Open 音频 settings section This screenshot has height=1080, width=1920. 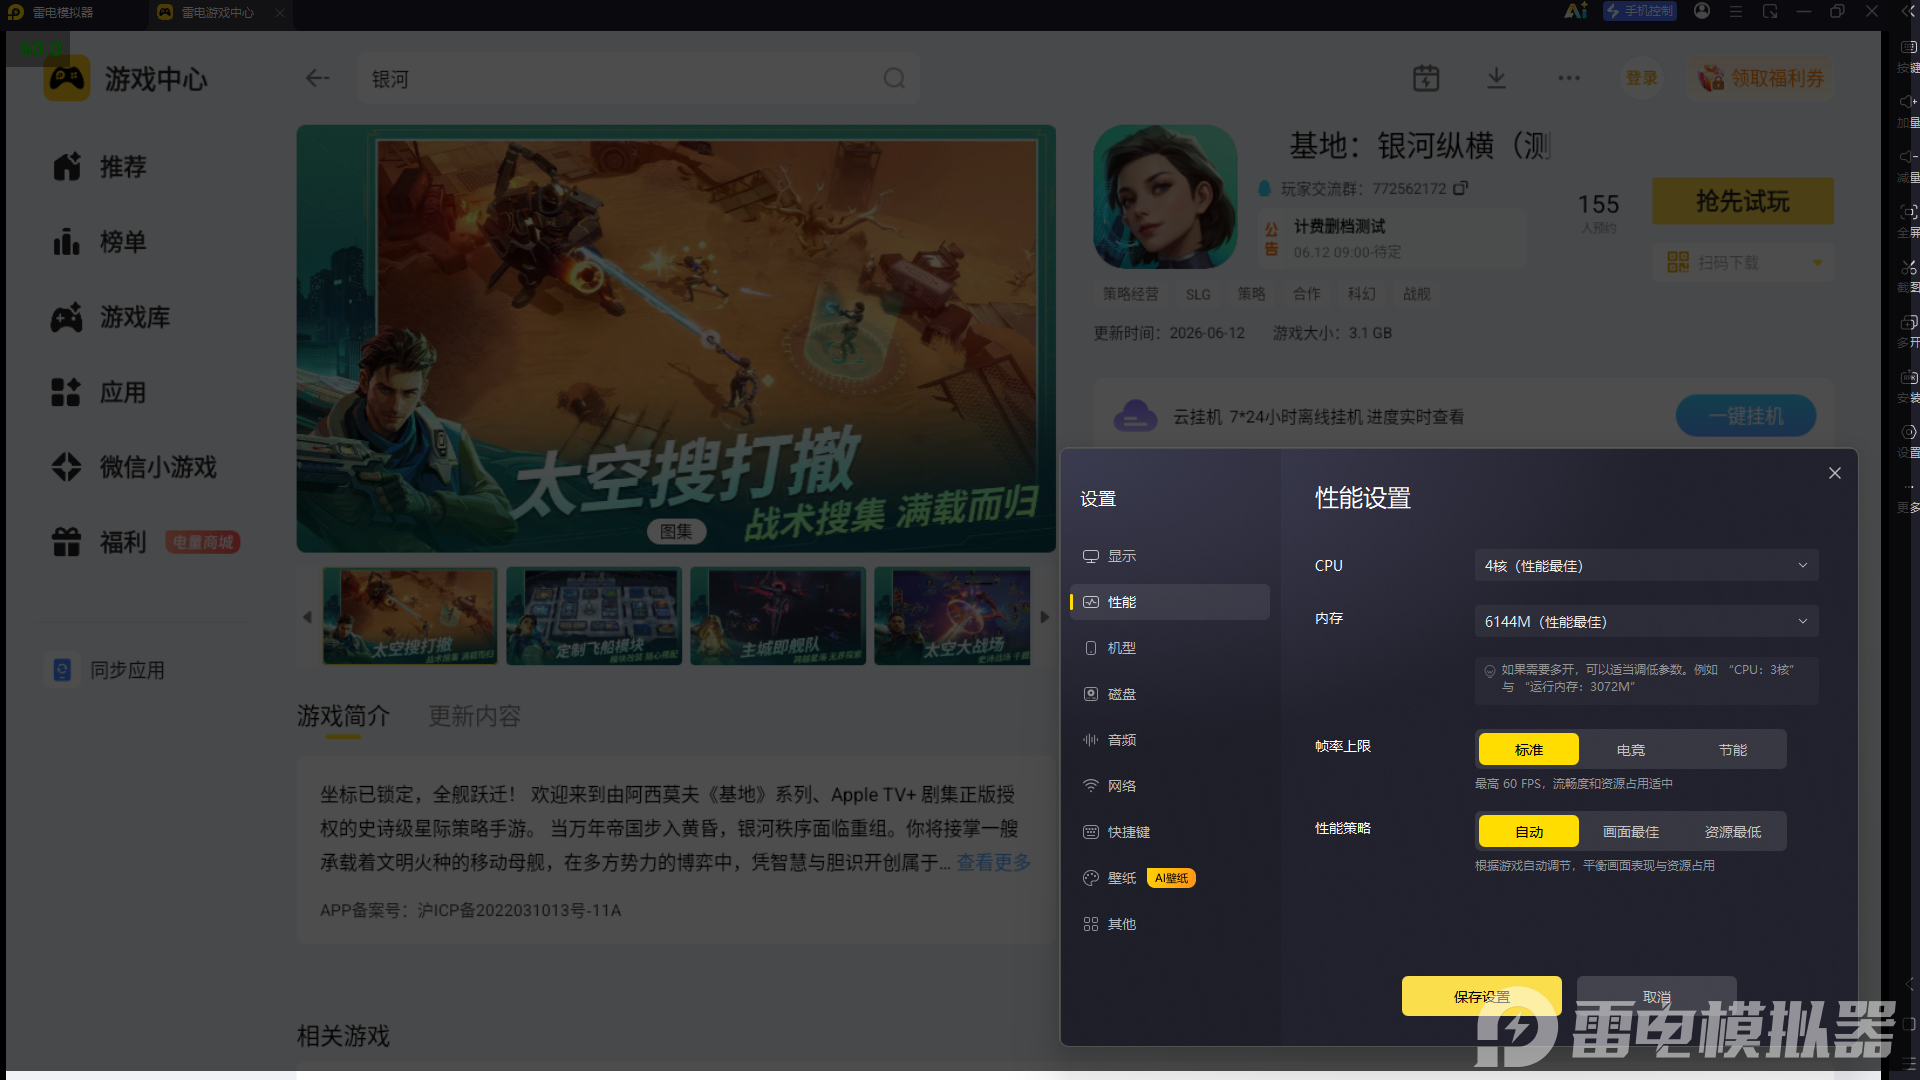1170,740
